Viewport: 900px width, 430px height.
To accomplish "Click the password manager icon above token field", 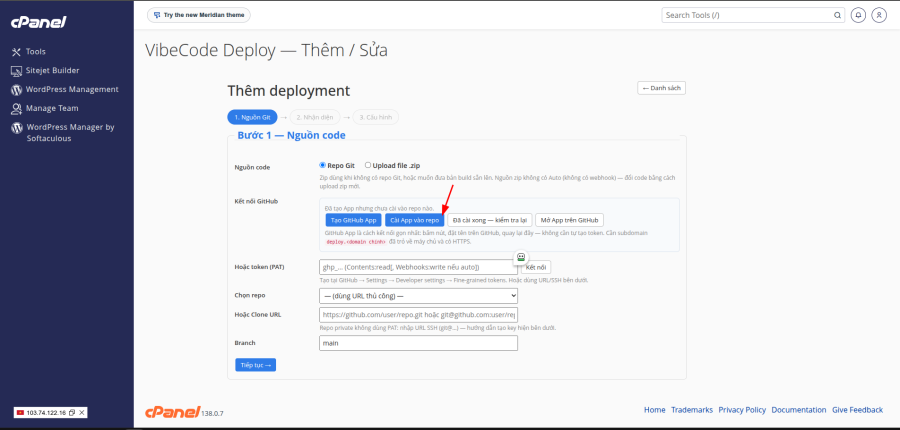I will pyautogui.click(x=521, y=257).
